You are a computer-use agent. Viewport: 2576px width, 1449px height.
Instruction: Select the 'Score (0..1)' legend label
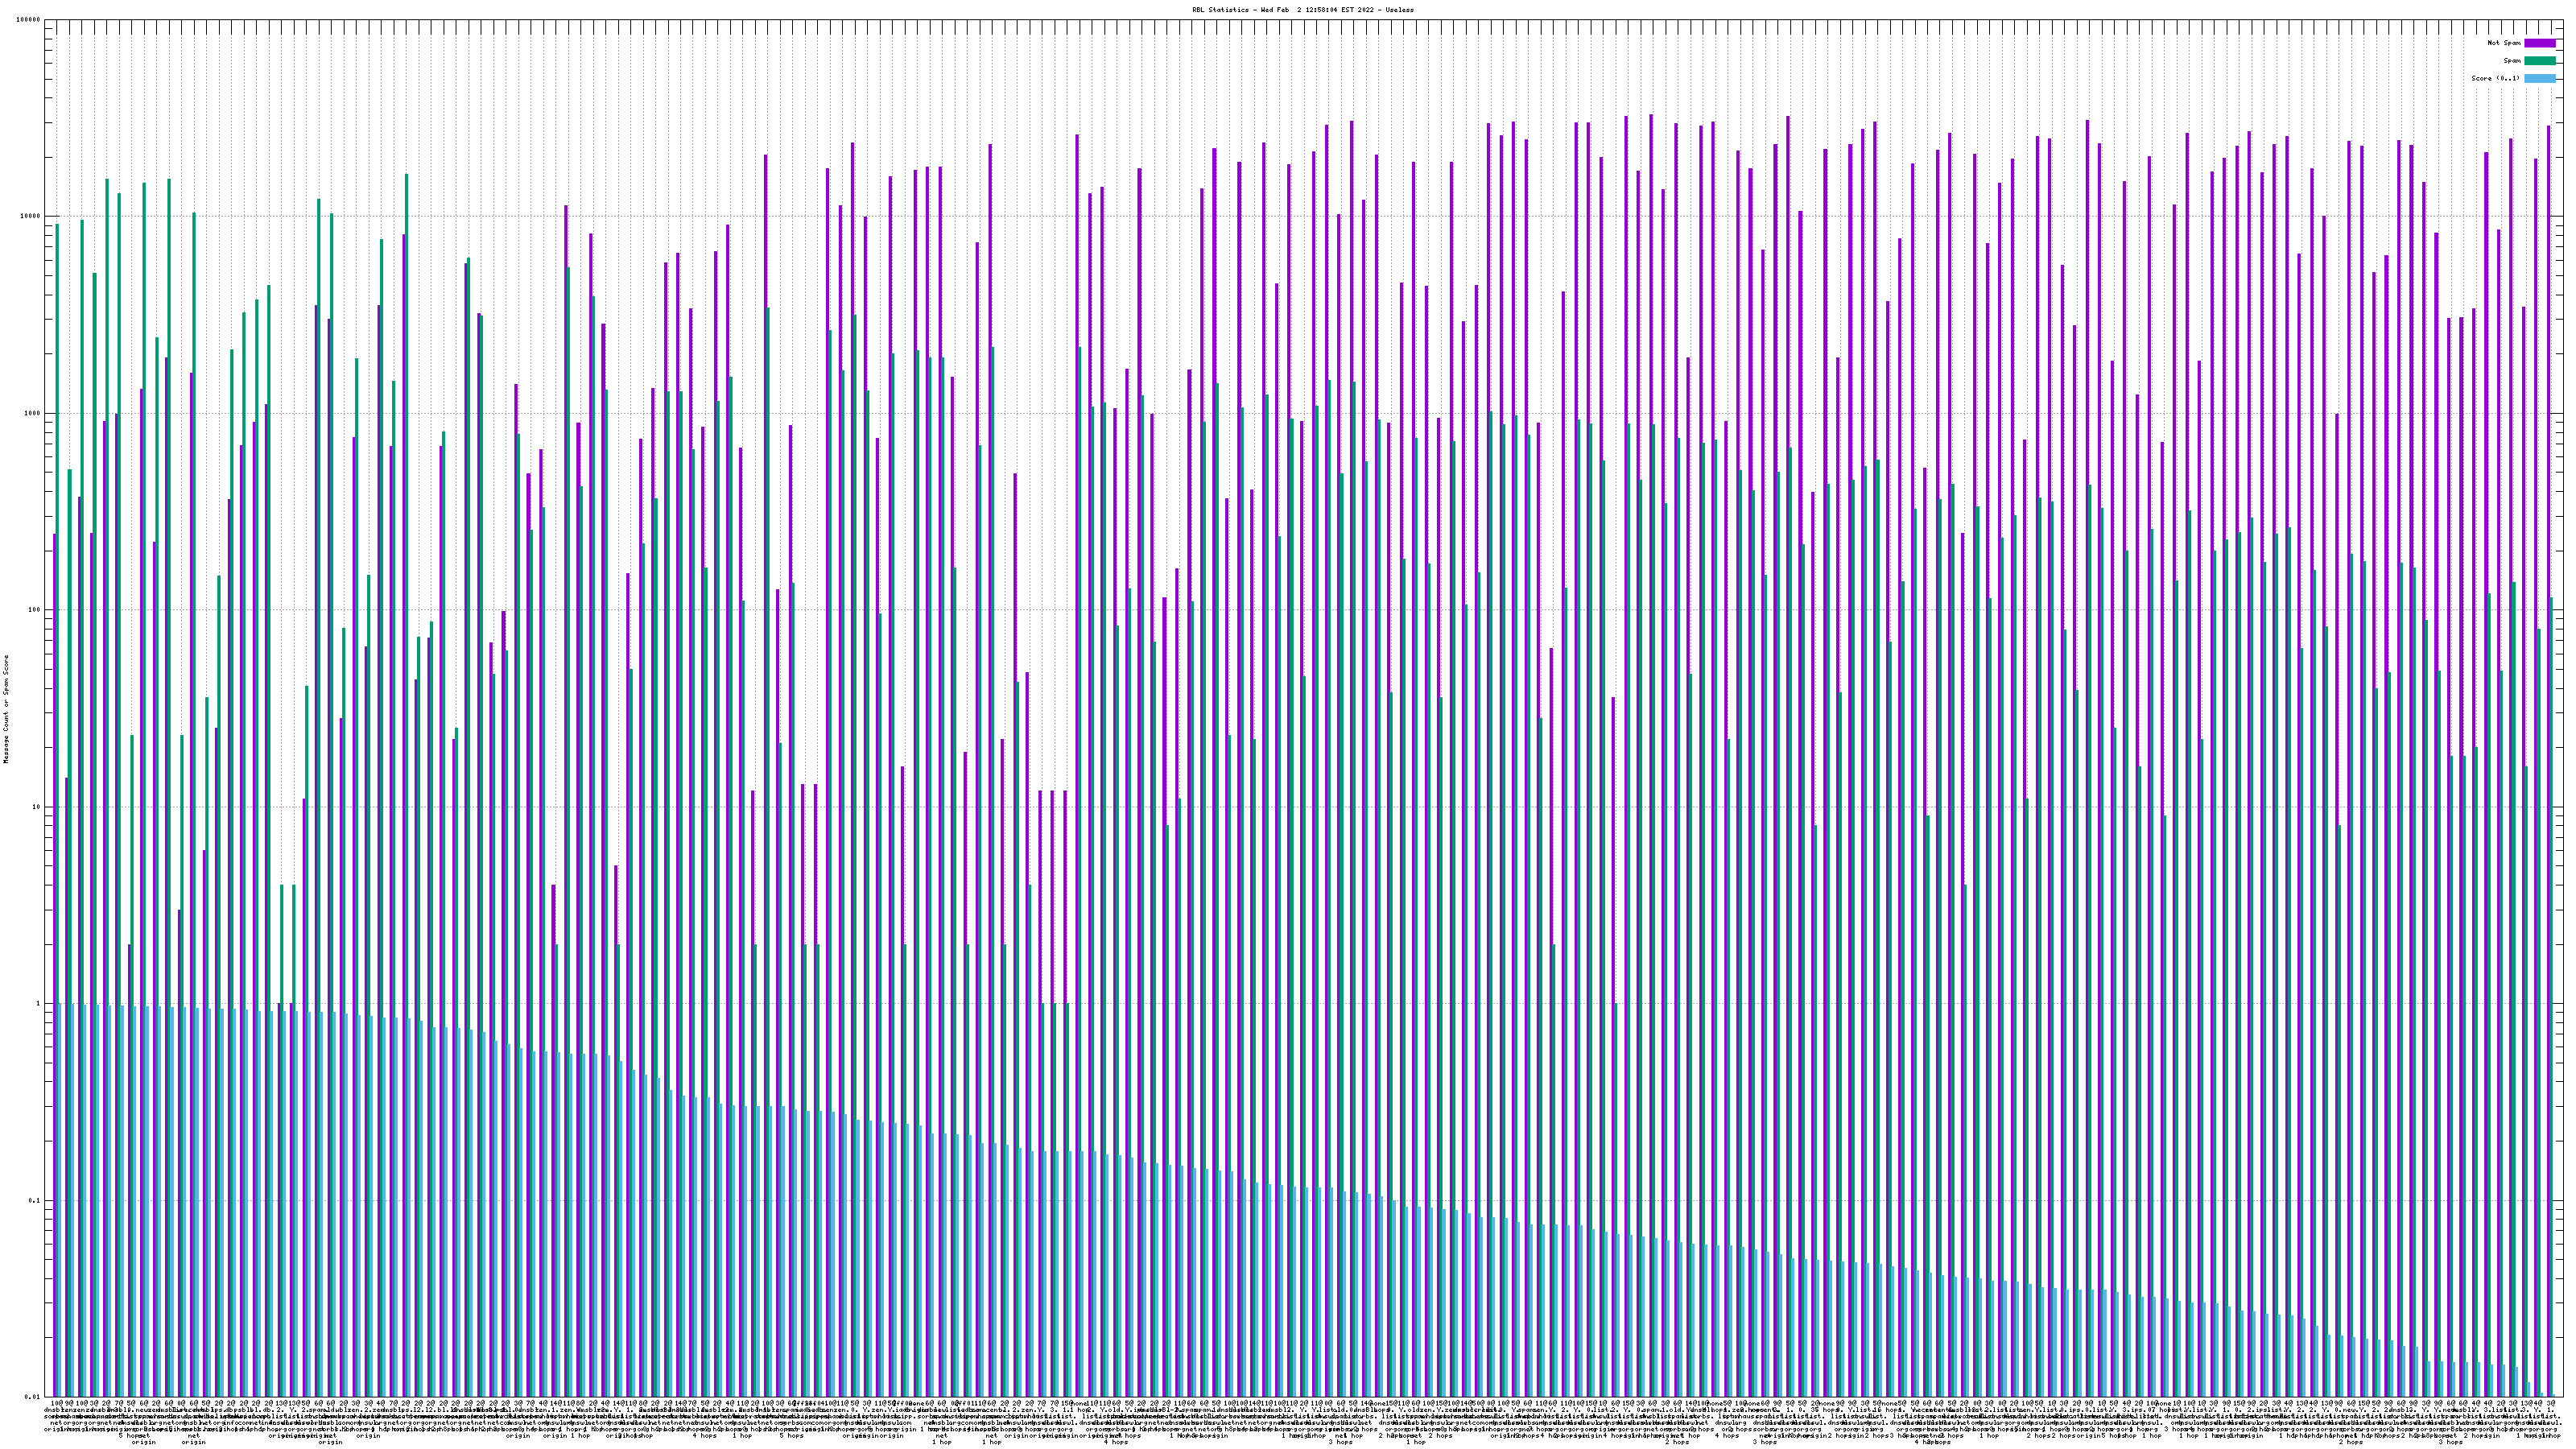pos(2495,78)
